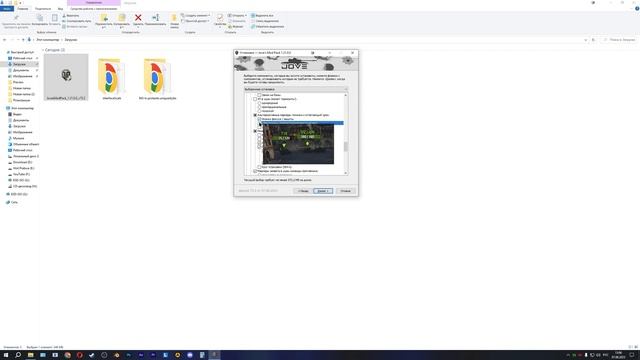This screenshot has height=360, width=640.
Task: Collapse the Сегодня file group
Action: 43,50
